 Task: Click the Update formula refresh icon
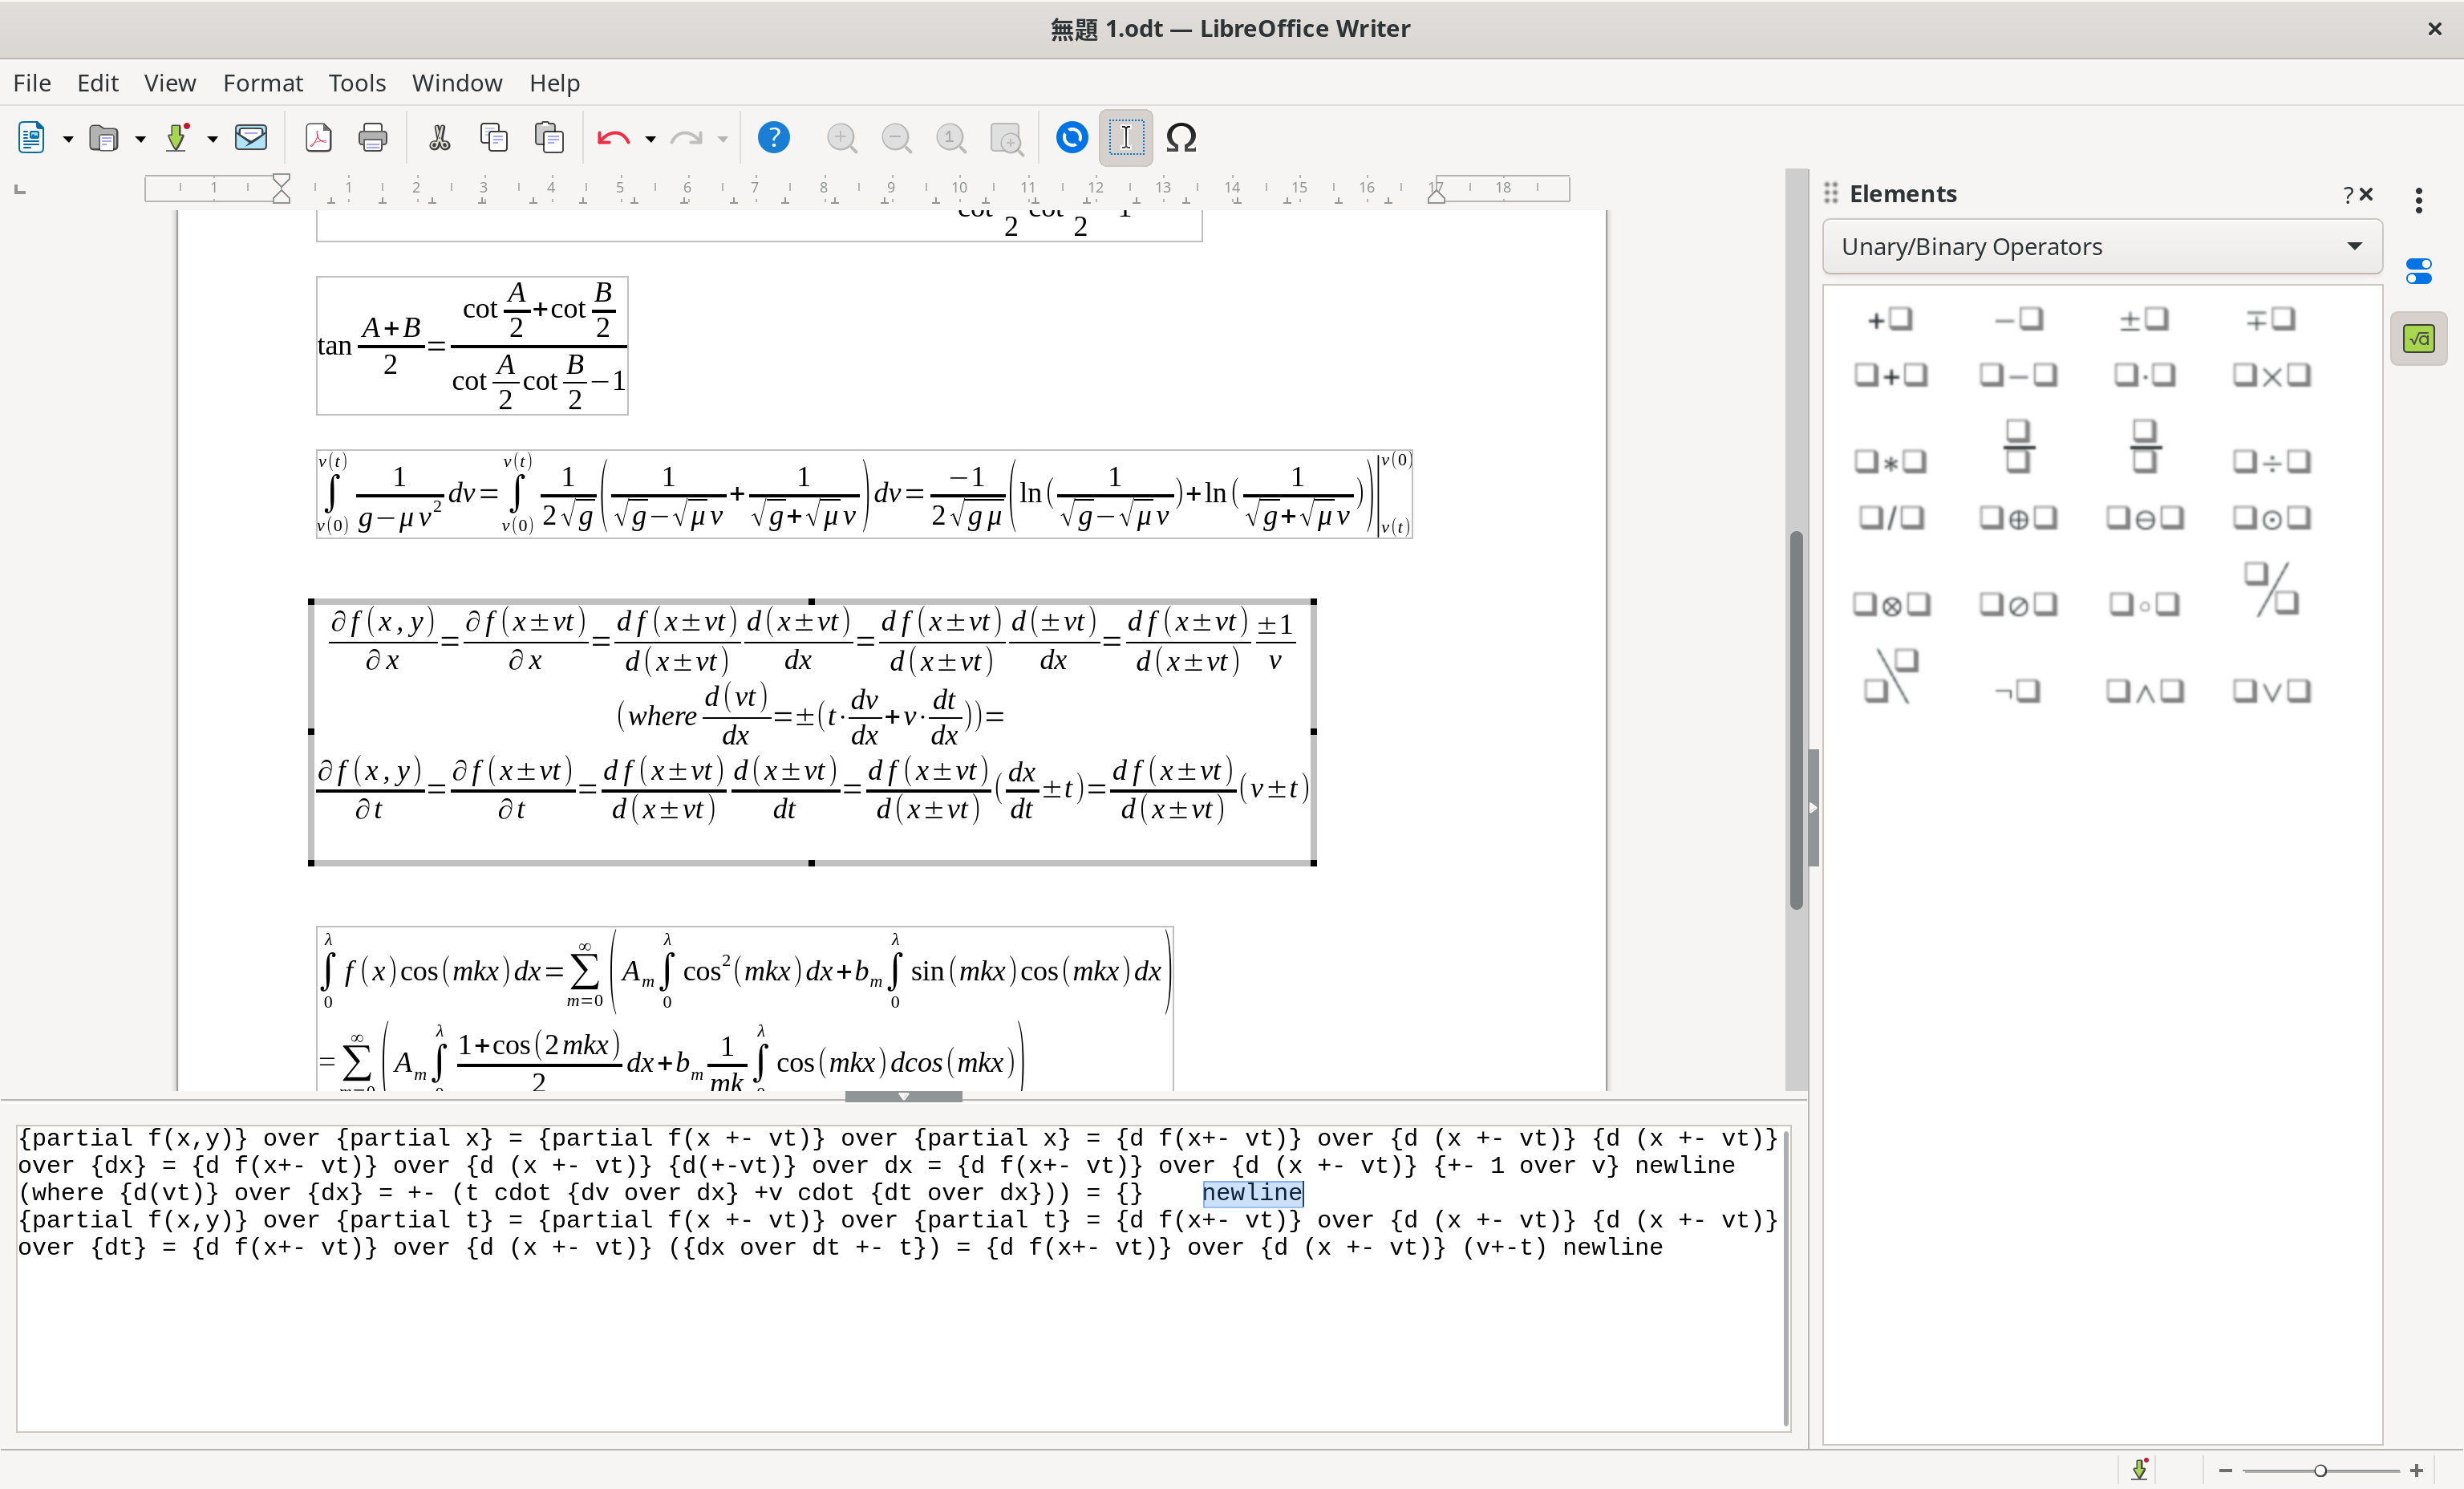coord(1071,138)
